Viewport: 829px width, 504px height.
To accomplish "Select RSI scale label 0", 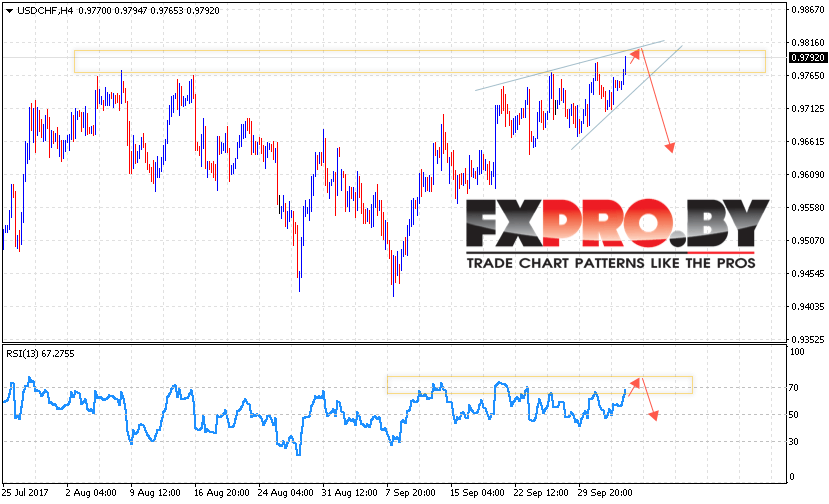I will click(x=791, y=476).
